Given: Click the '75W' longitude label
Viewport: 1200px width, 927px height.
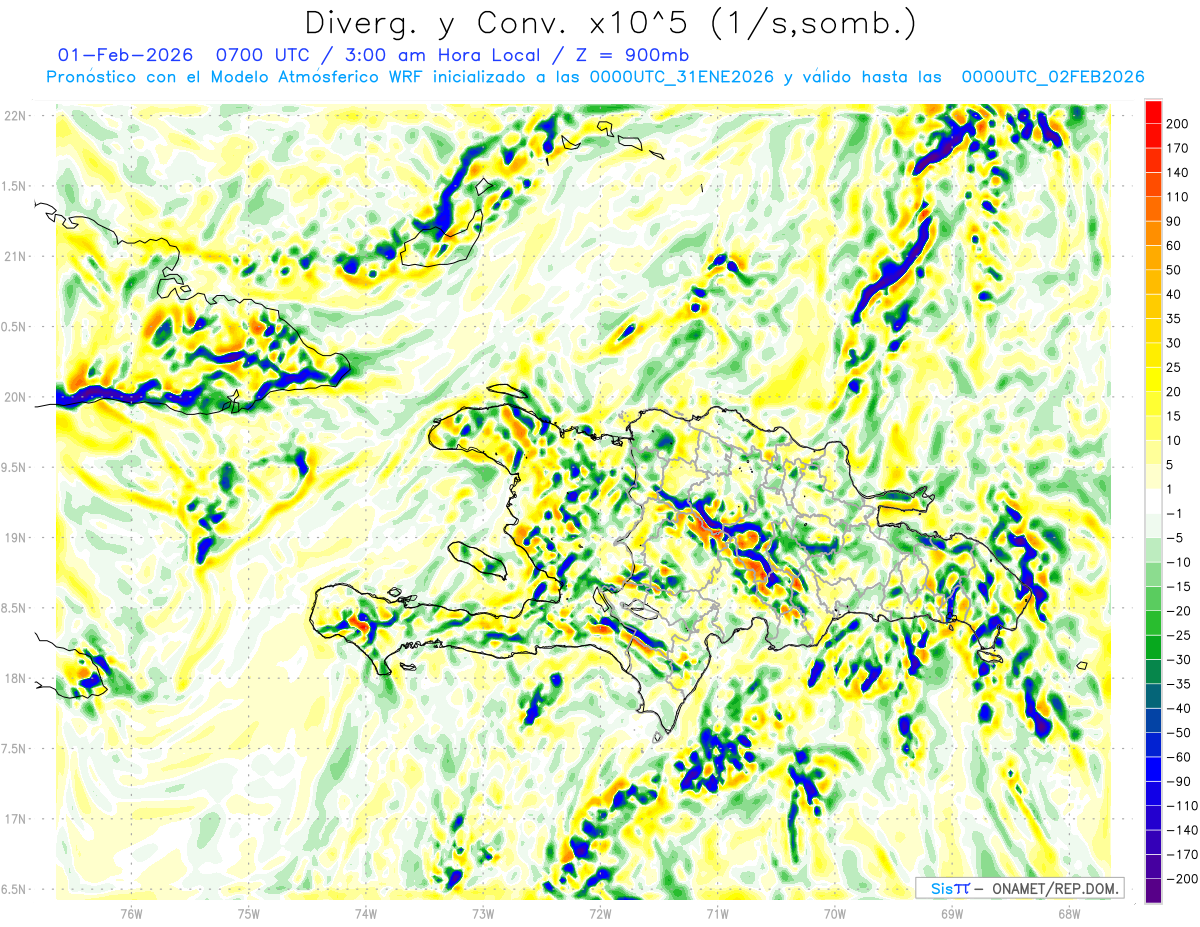Looking at the screenshot, I should (x=248, y=913).
